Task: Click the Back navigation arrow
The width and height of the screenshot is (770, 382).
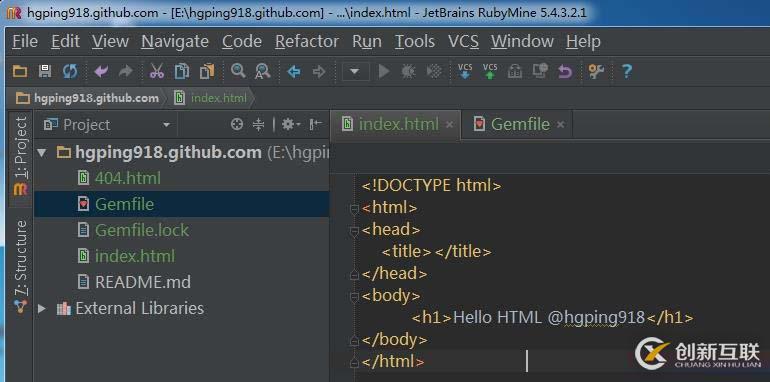Action: click(294, 72)
